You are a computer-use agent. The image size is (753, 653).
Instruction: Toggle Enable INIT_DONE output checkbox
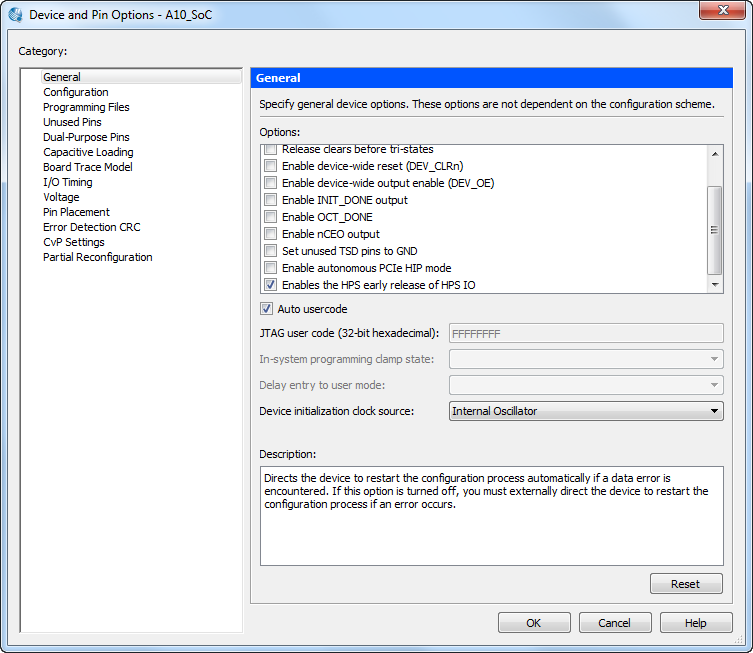(270, 200)
